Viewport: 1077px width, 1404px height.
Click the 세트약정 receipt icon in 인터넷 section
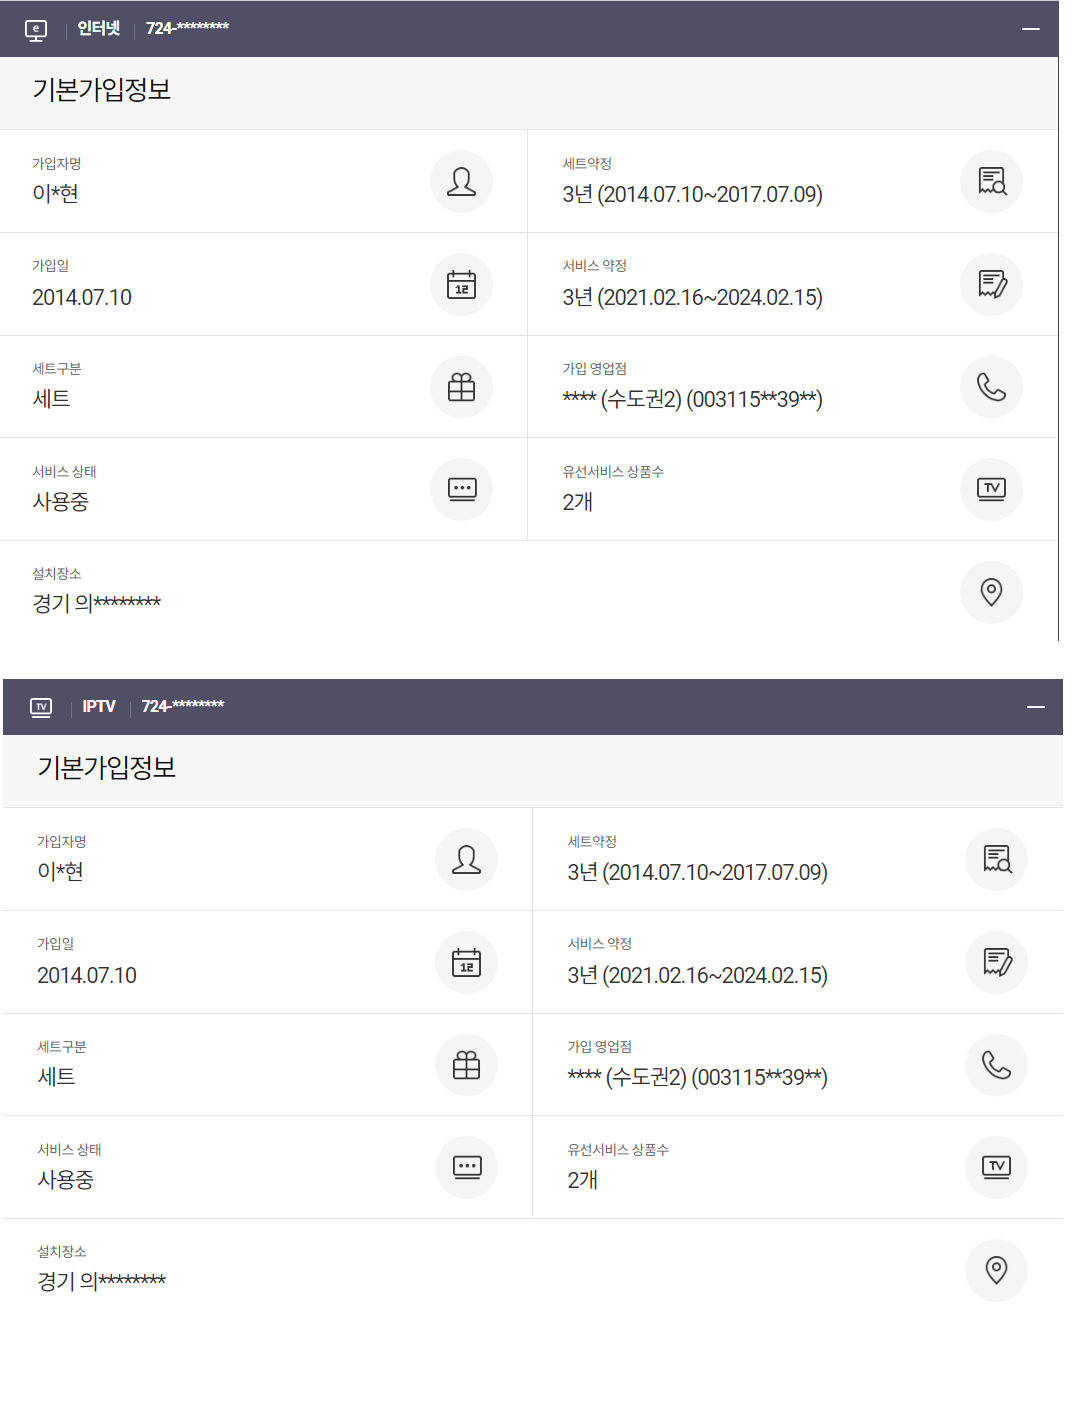pyautogui.click(x=991, y=182)
